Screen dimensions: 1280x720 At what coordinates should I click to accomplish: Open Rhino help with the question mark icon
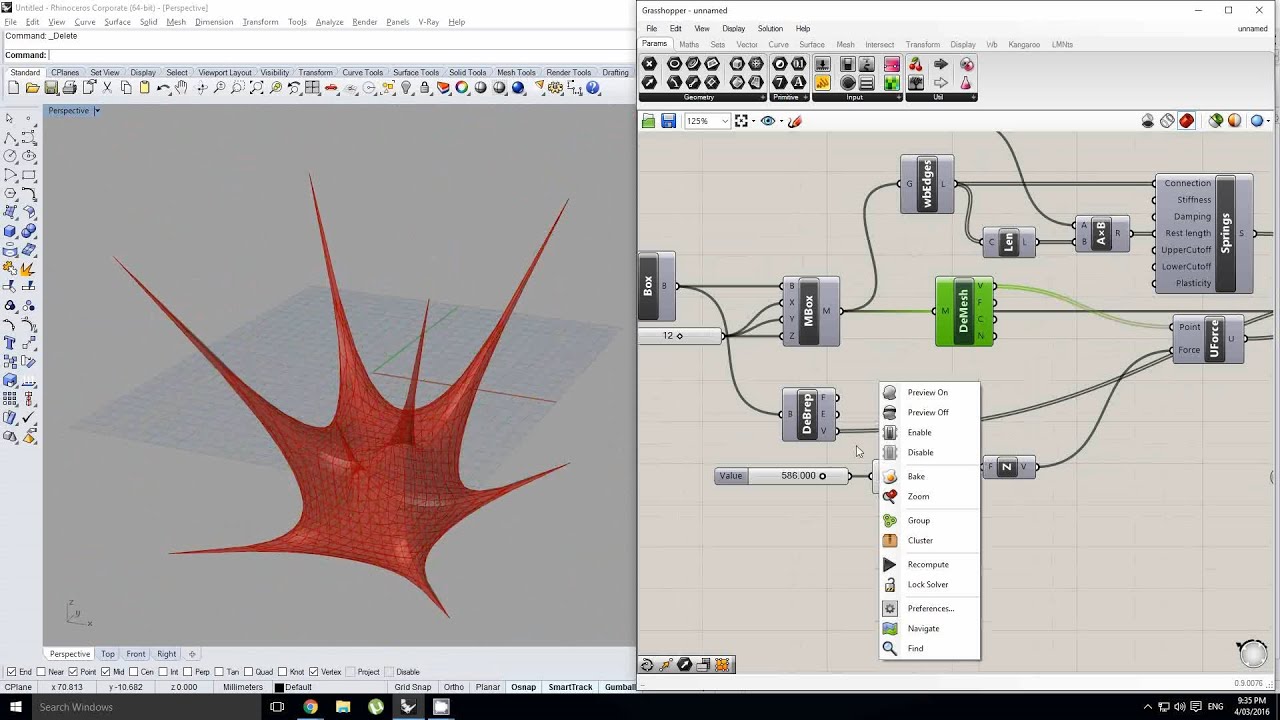click(x=593, y=88)
